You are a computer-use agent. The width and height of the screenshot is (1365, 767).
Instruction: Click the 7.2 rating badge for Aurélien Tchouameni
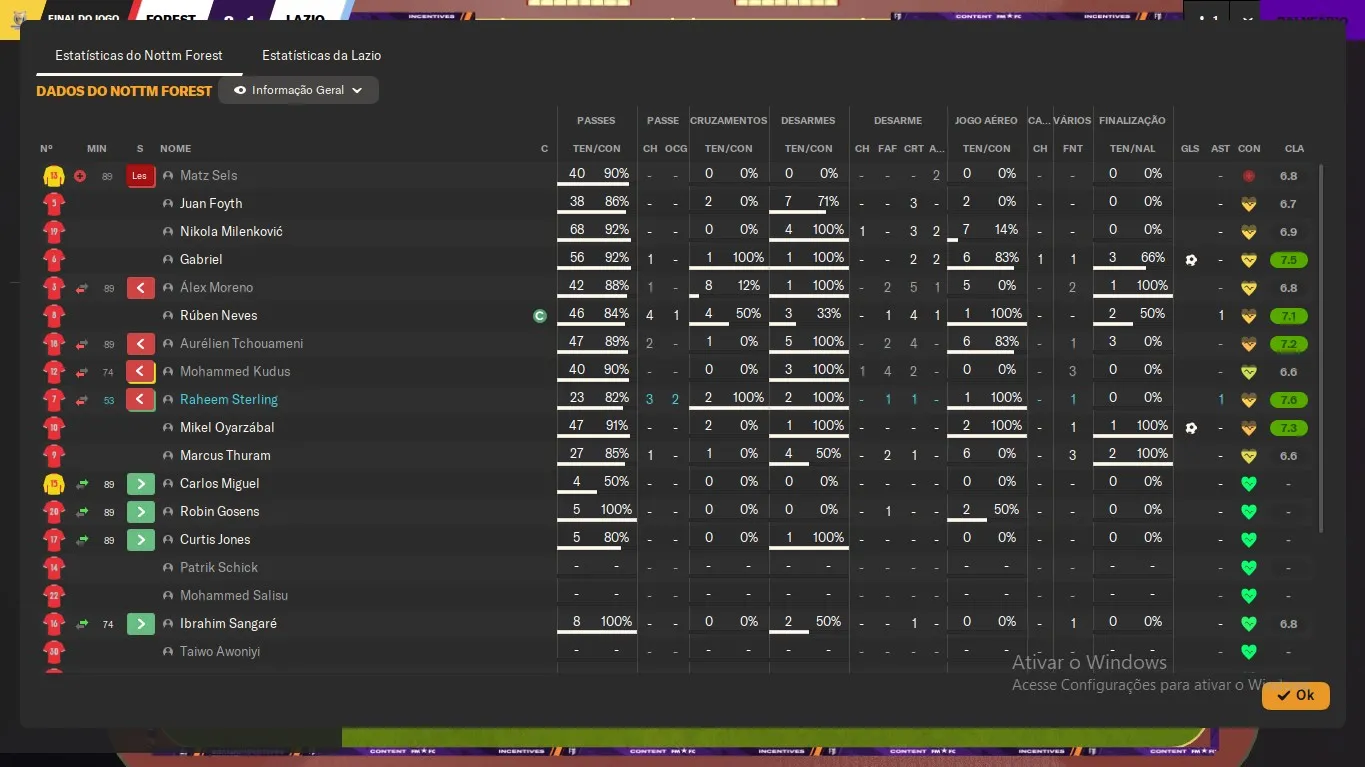point(1288,344)
